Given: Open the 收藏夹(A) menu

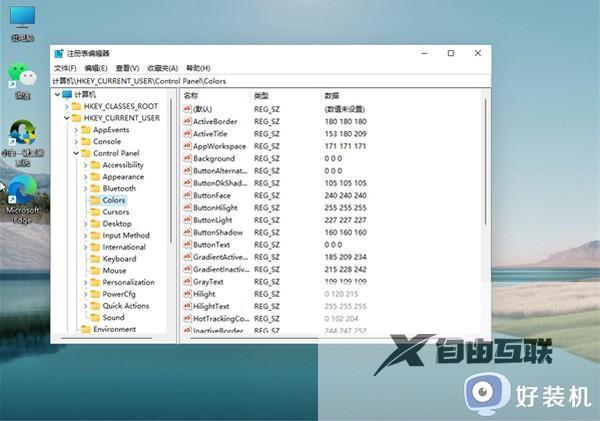Looking at the screenshot, I should (x=163, y=68).
